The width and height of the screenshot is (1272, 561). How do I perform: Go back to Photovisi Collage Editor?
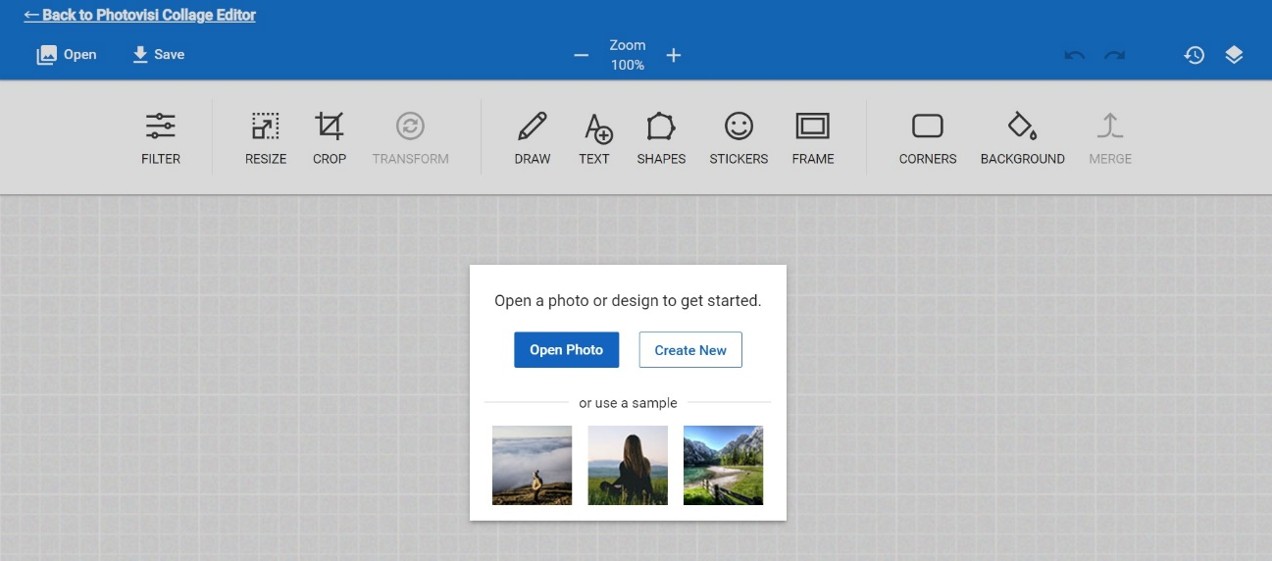click(x=140, y=15)
